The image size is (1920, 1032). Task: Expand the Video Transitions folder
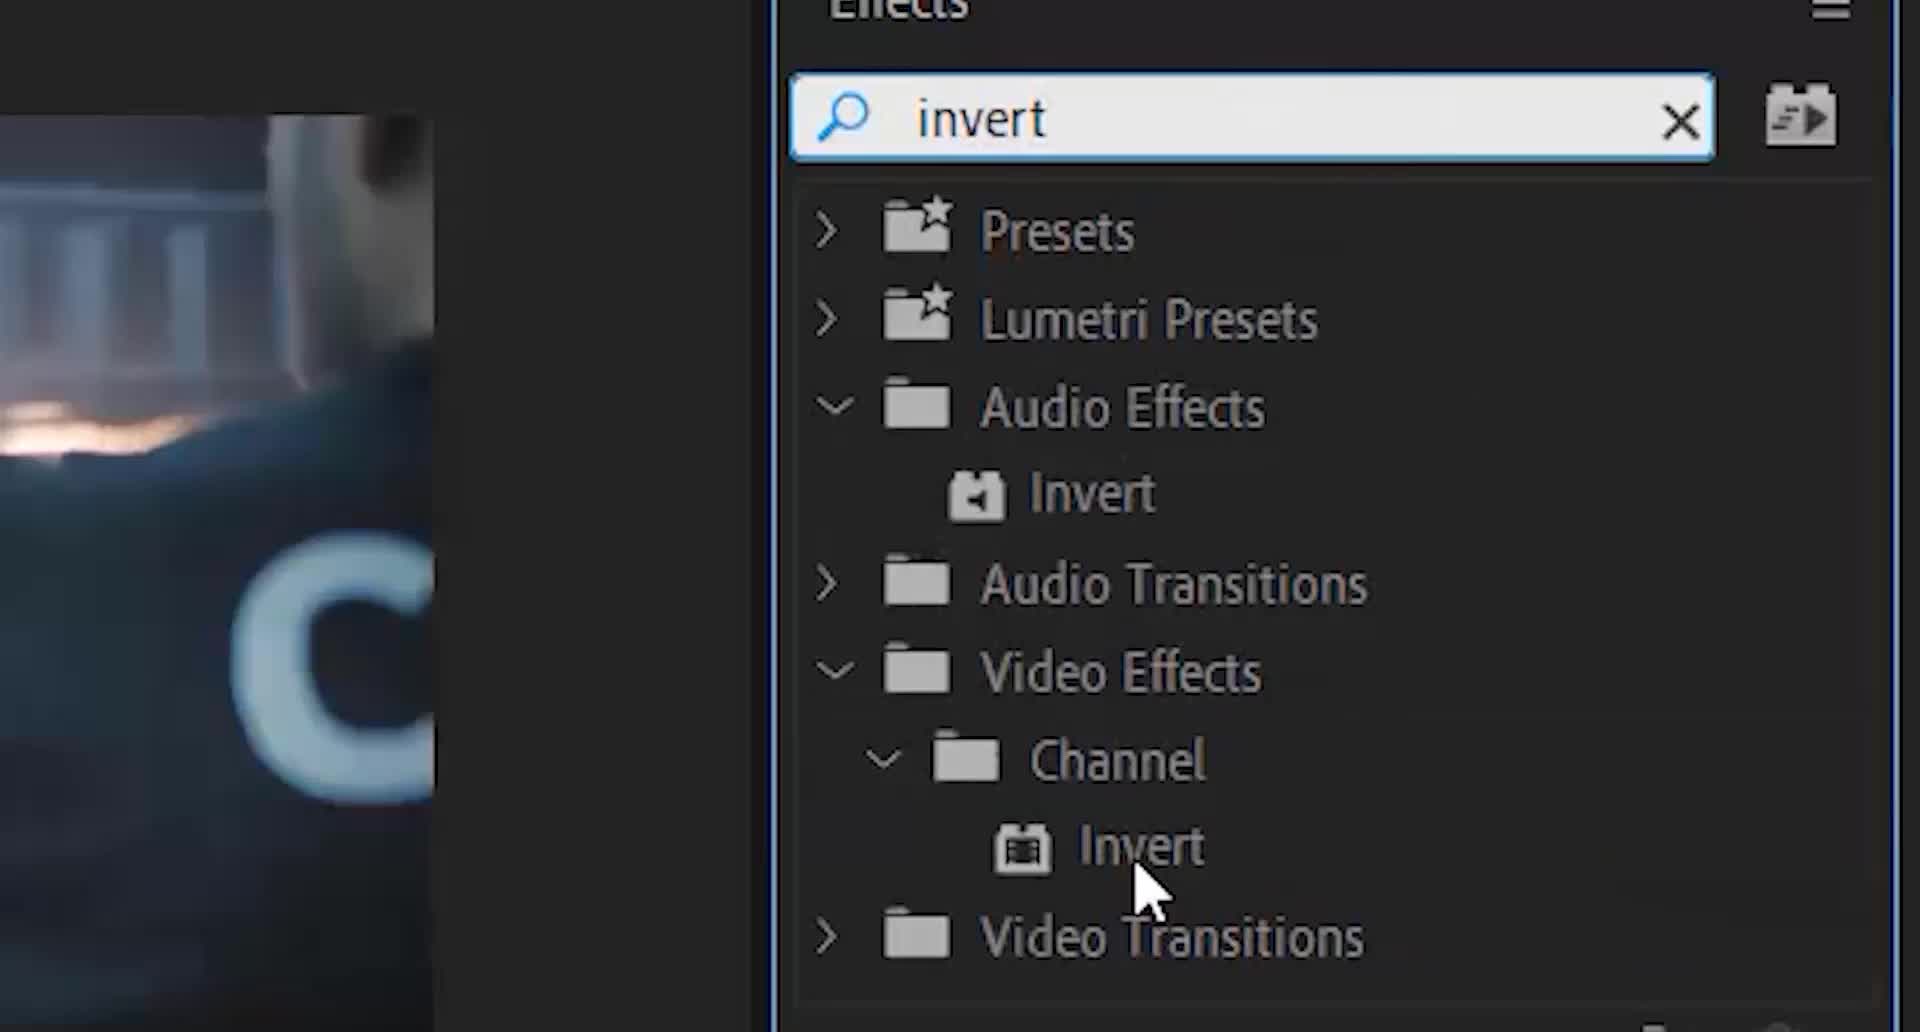pos(827,937)
